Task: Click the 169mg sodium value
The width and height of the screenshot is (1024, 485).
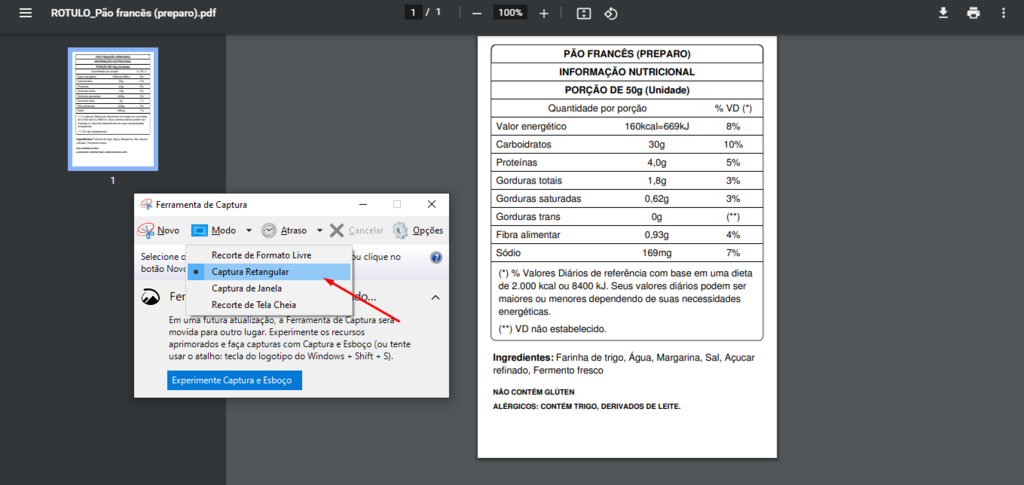Action: (x=656, y=253)
